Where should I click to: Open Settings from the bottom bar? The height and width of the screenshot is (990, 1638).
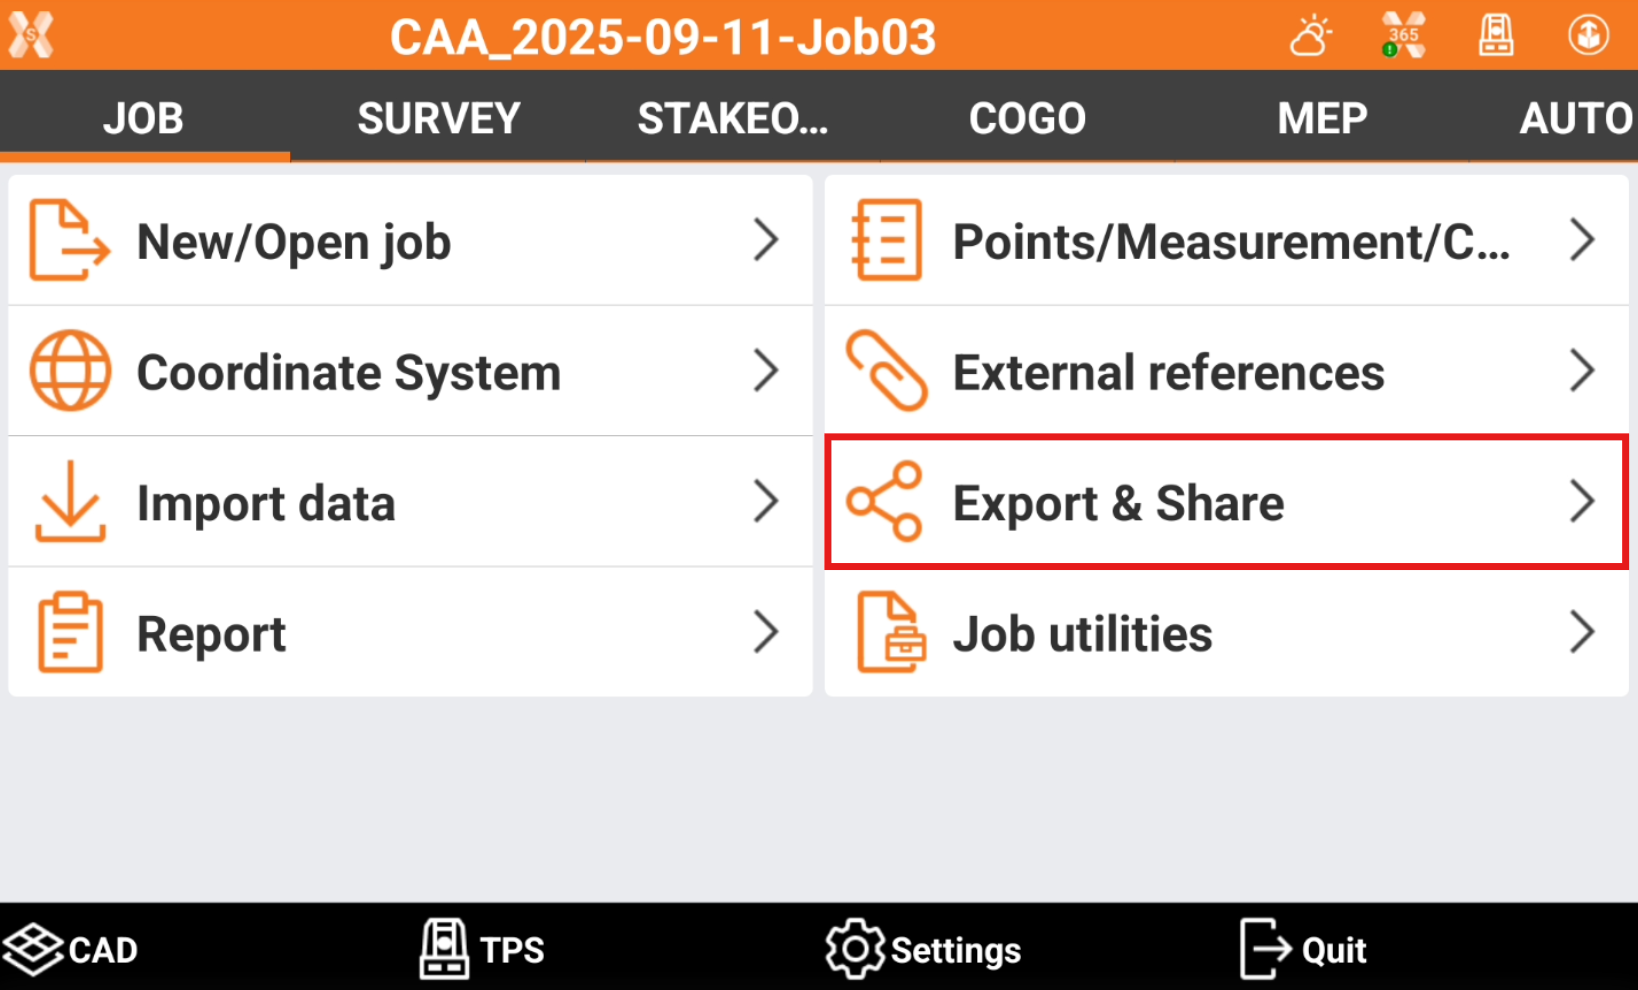click(923, 949)
